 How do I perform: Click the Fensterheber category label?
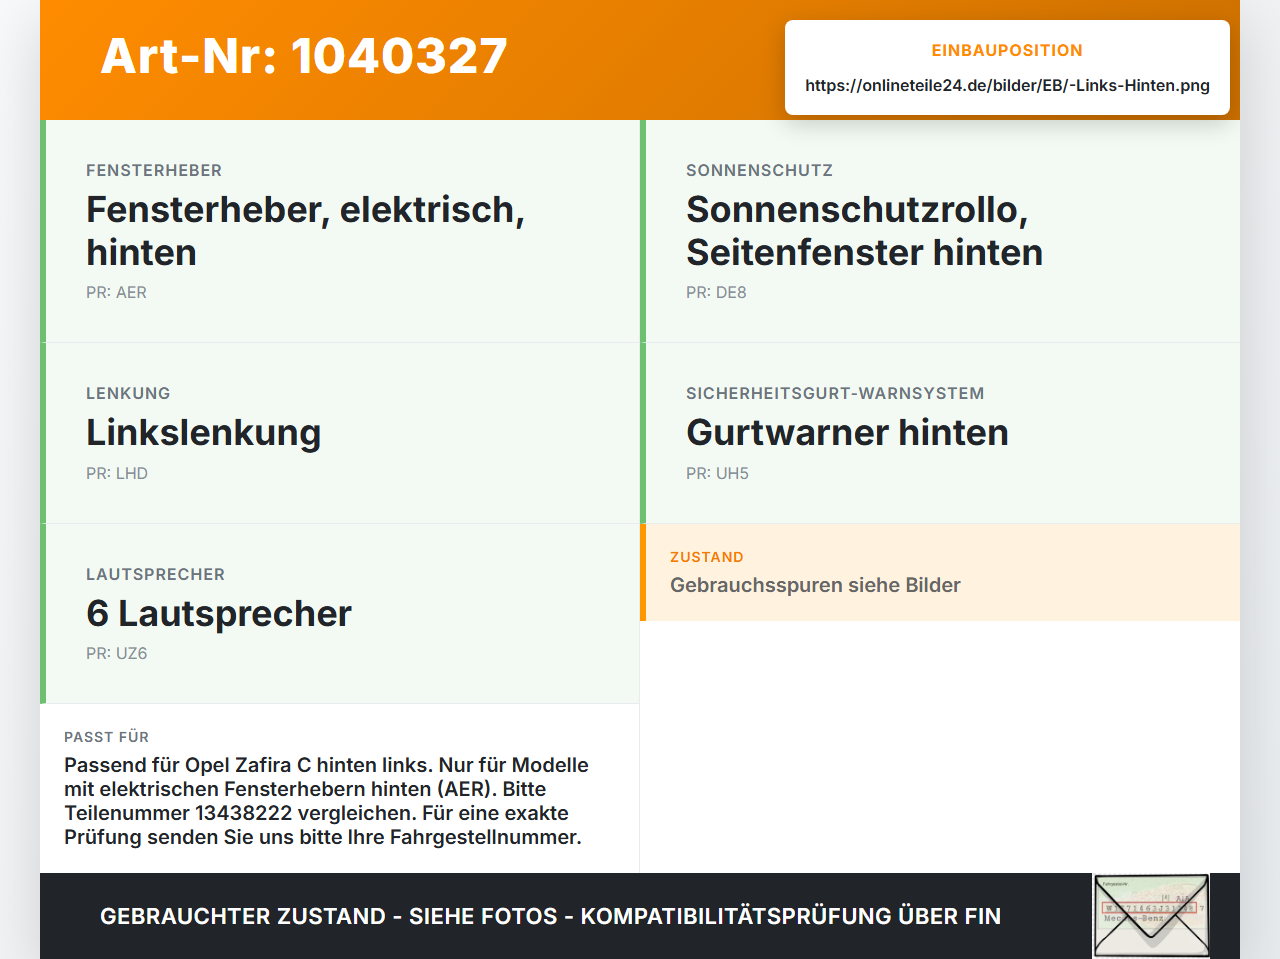[154, 170]
